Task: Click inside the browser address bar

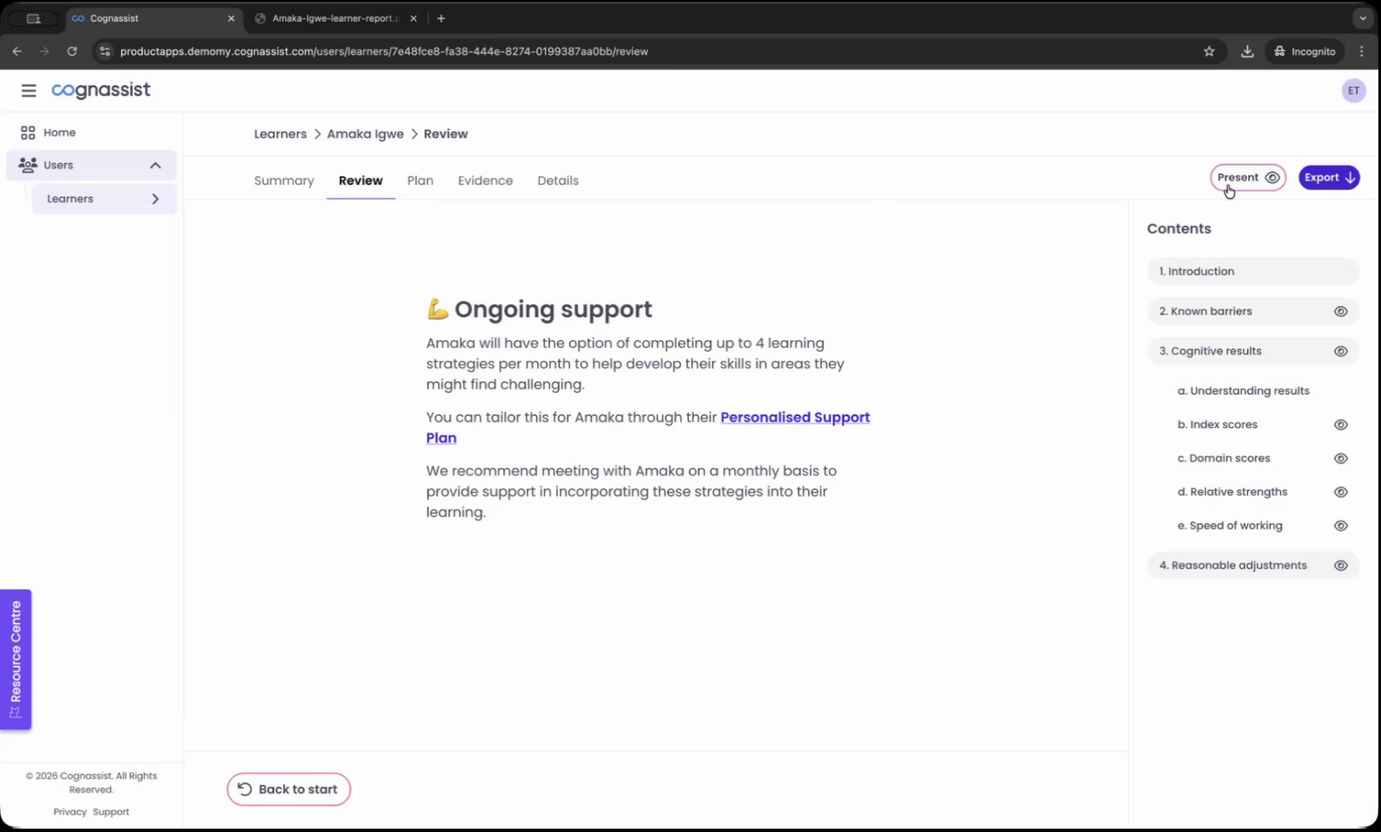Action: click(500, 51)
